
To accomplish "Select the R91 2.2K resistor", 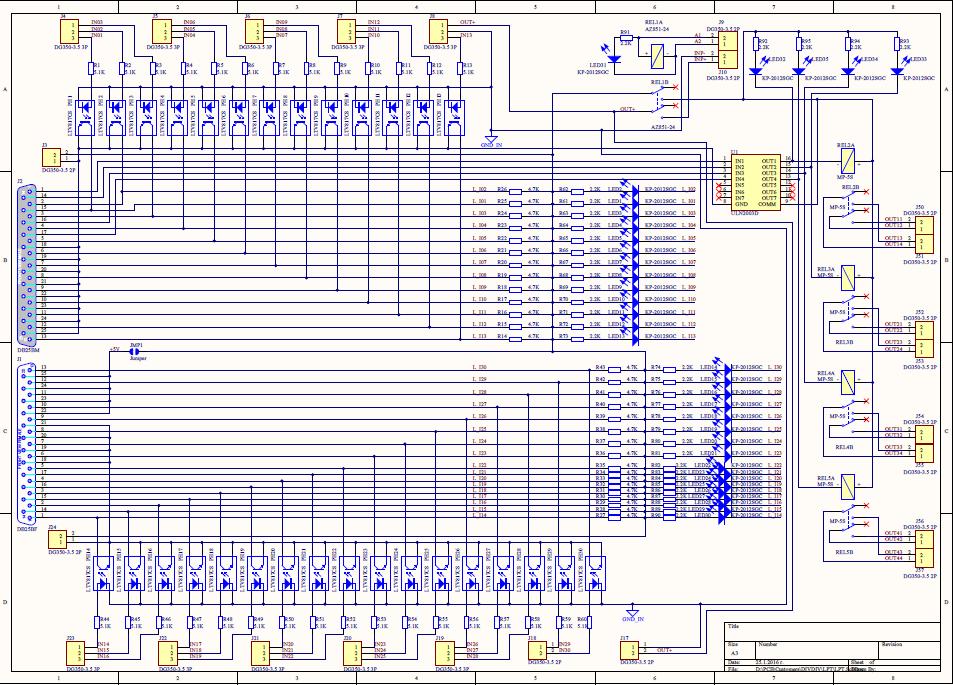I will pos(625,38).
